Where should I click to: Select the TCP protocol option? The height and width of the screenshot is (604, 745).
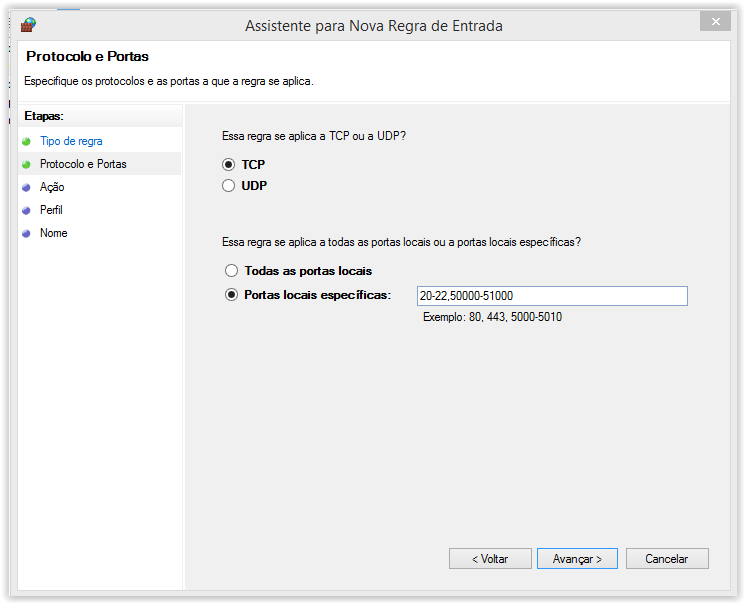click(230, 164)
